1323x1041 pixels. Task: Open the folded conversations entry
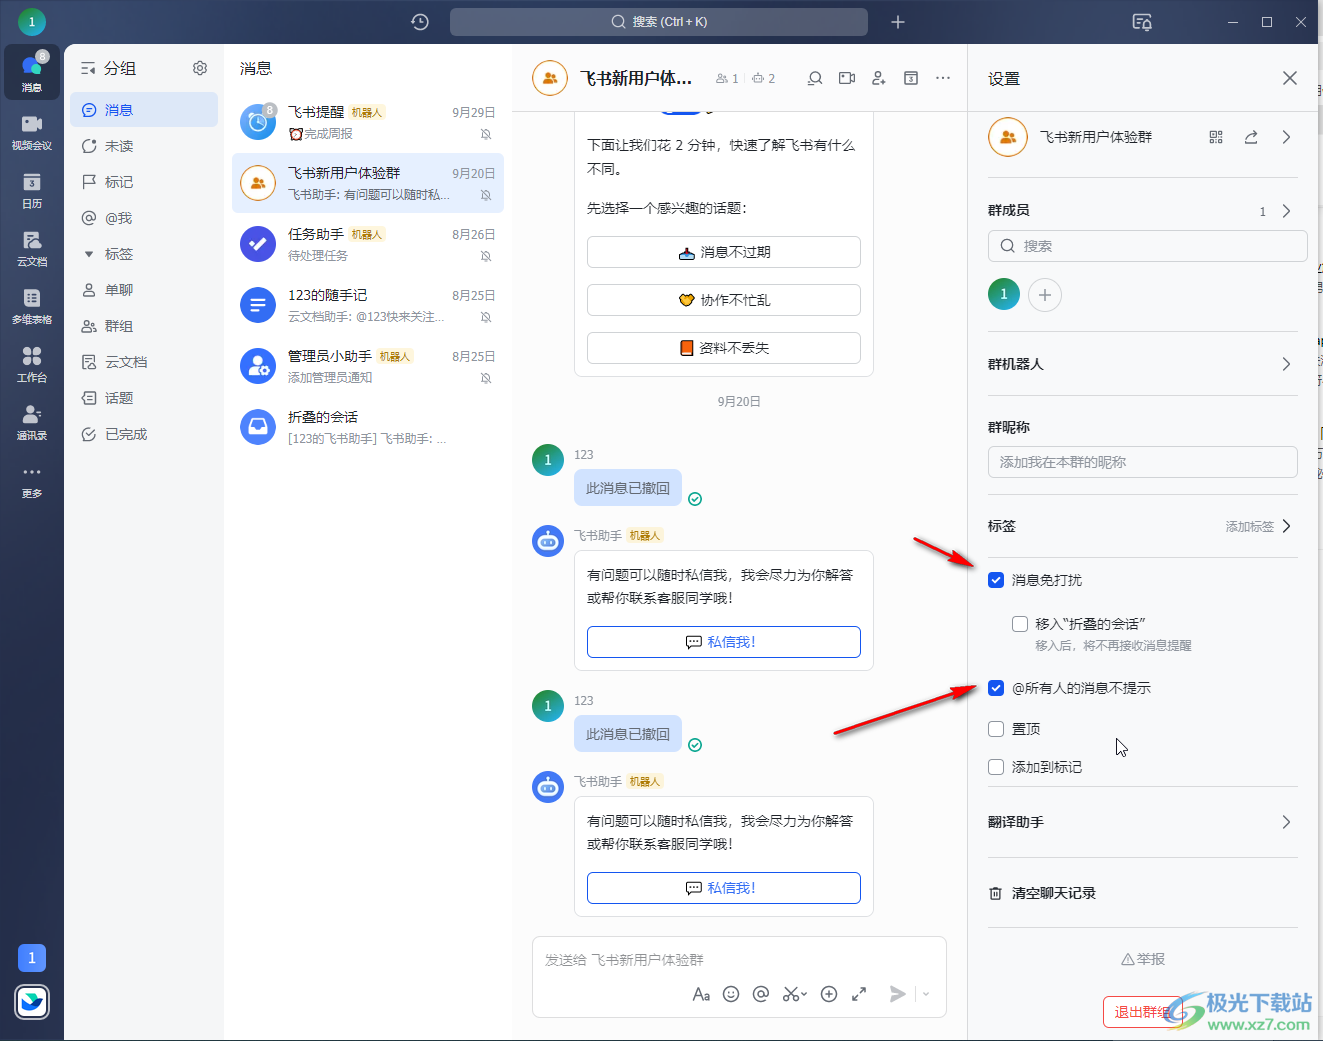point(368,427)
